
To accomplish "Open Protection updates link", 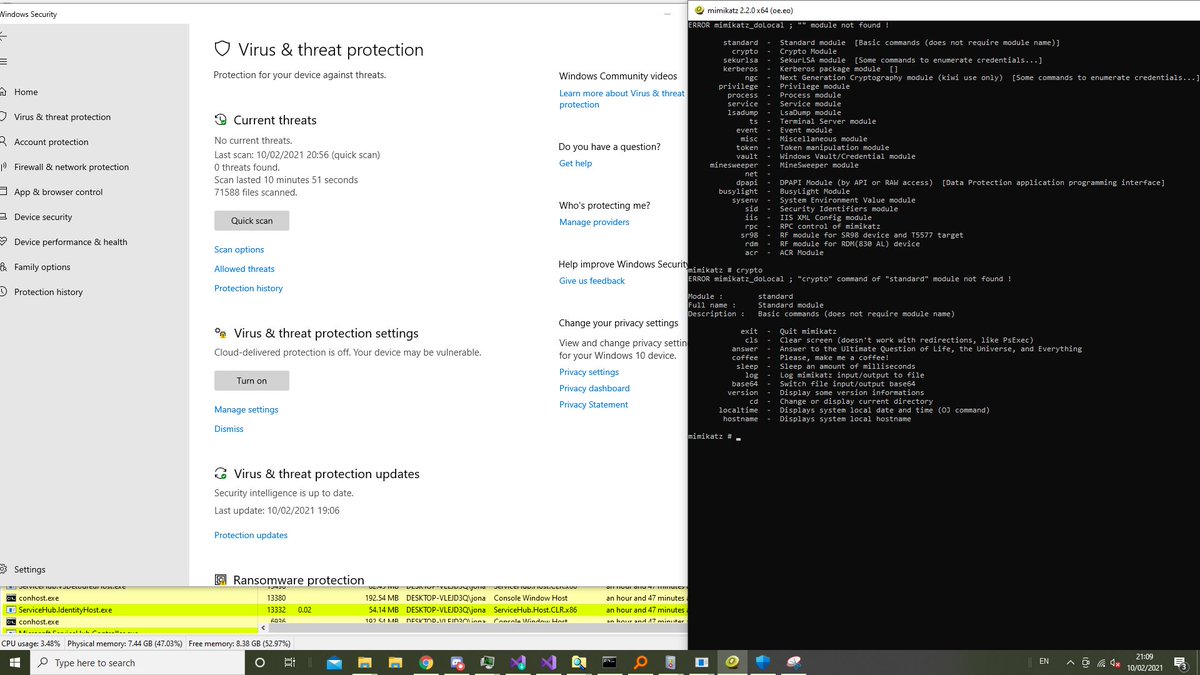I will point(251,535).
